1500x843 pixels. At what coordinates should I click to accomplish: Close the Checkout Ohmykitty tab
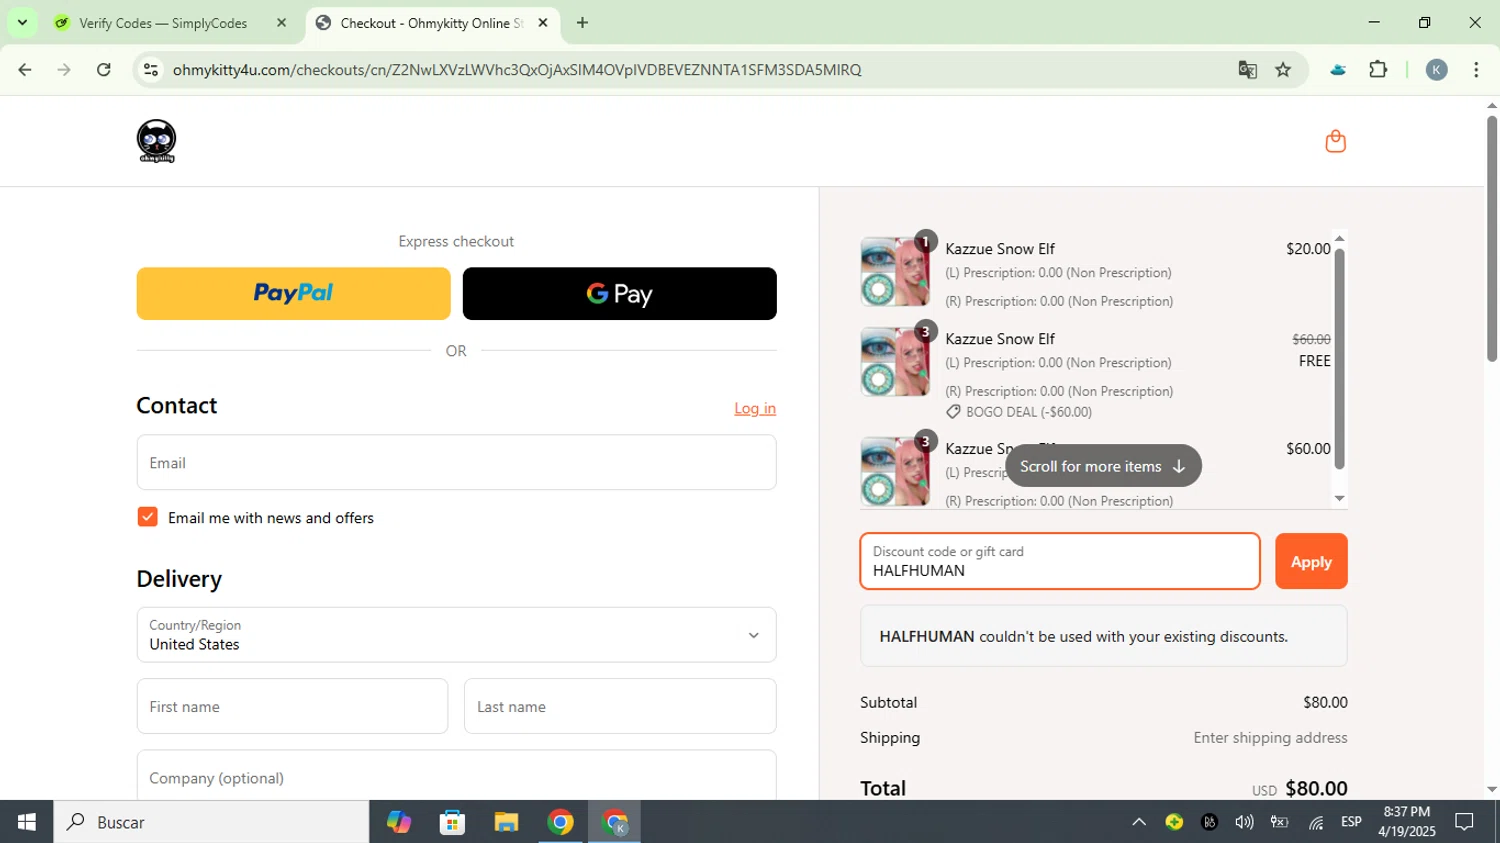coord(543,23)
